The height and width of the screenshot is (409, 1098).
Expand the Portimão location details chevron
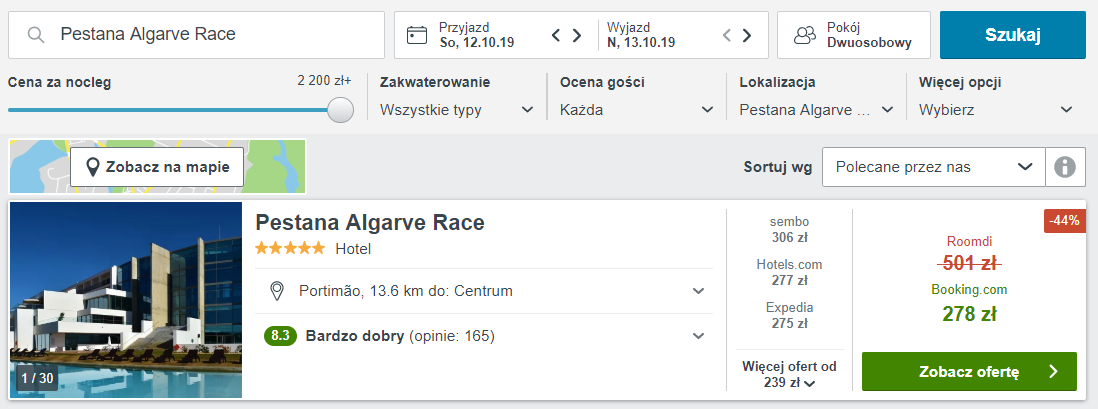[698, 291]
